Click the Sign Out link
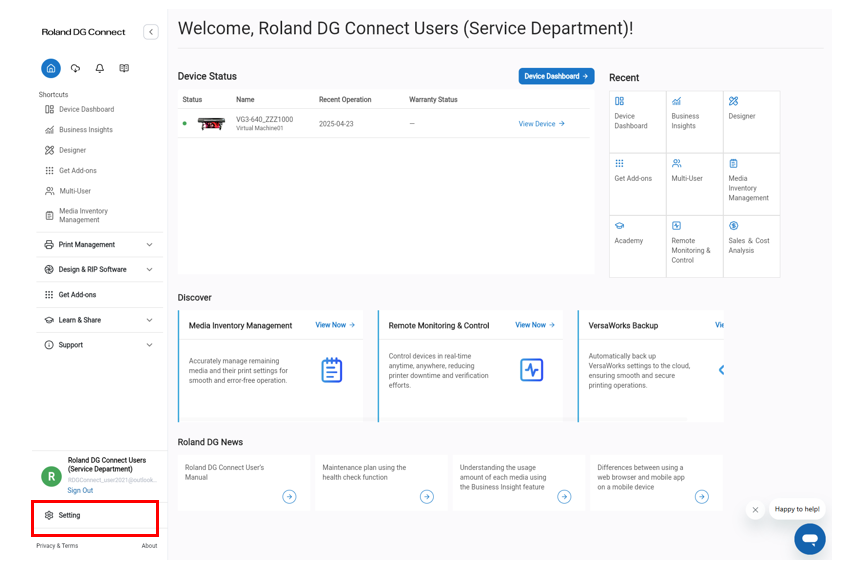The image size is (842, 568). point(80,491)
